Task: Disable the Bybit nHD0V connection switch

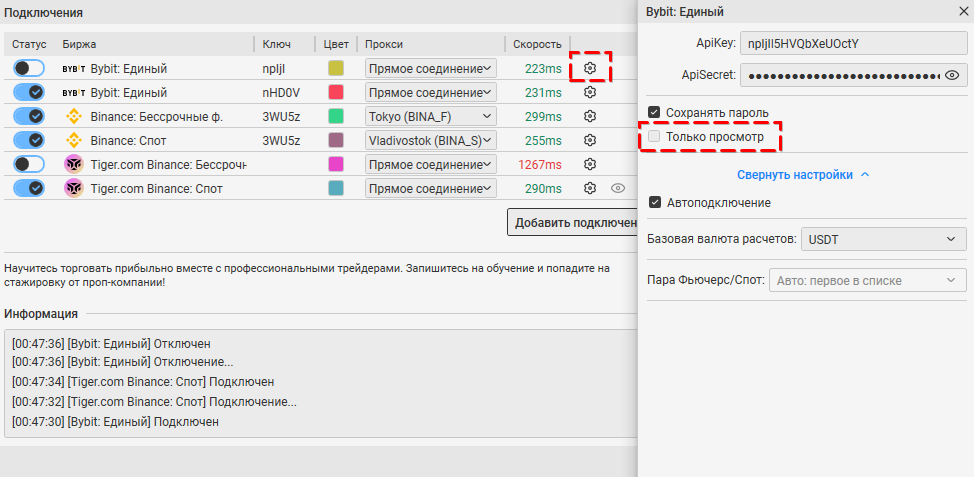Action: [x=29, y=93]
